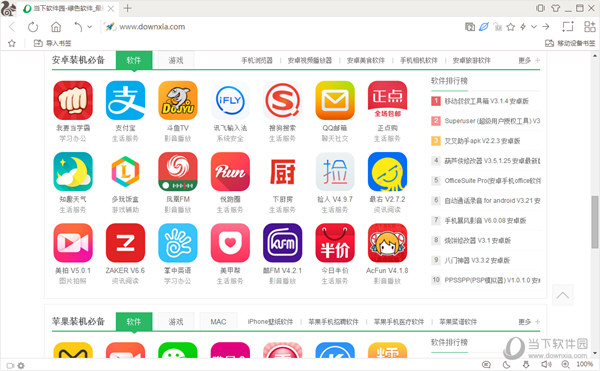Click the 最右 V2.7.2 app icon
Image resolution: width=600 pixels, height=371 pixels.
pyautogui.click(x=387, y=171)
